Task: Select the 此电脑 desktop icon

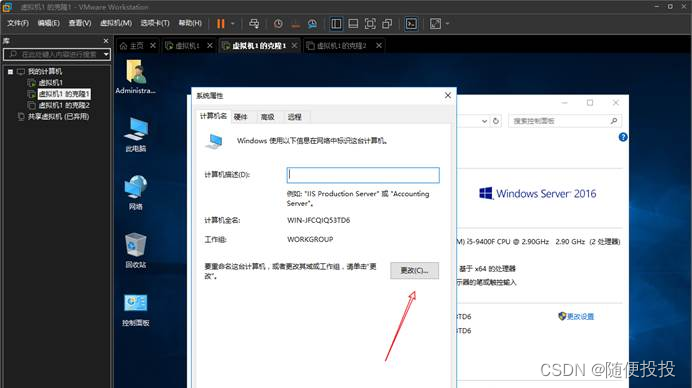Action: click(x=135, y=135)
